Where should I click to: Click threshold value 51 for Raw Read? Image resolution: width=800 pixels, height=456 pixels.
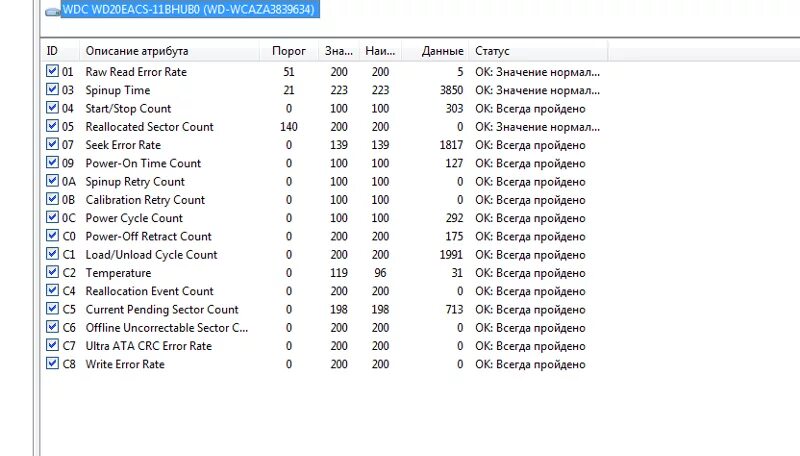[289, 72]
